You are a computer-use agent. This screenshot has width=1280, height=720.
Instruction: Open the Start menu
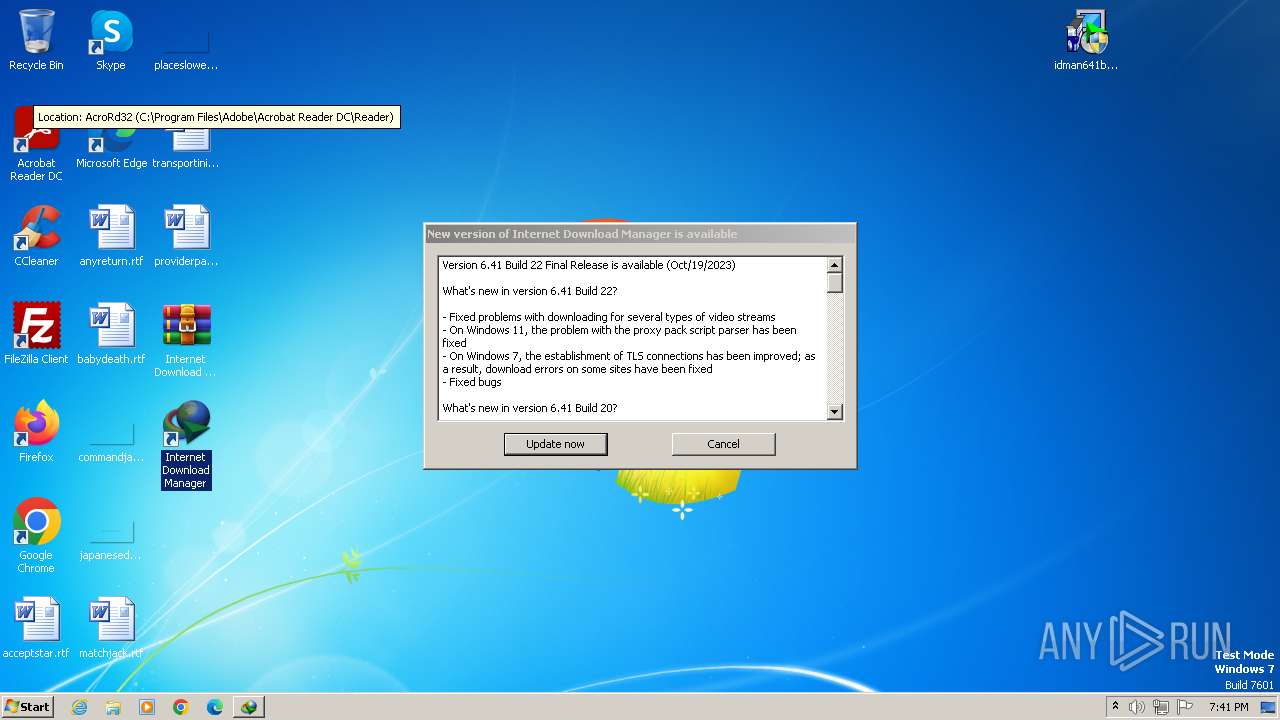point(28,707)
